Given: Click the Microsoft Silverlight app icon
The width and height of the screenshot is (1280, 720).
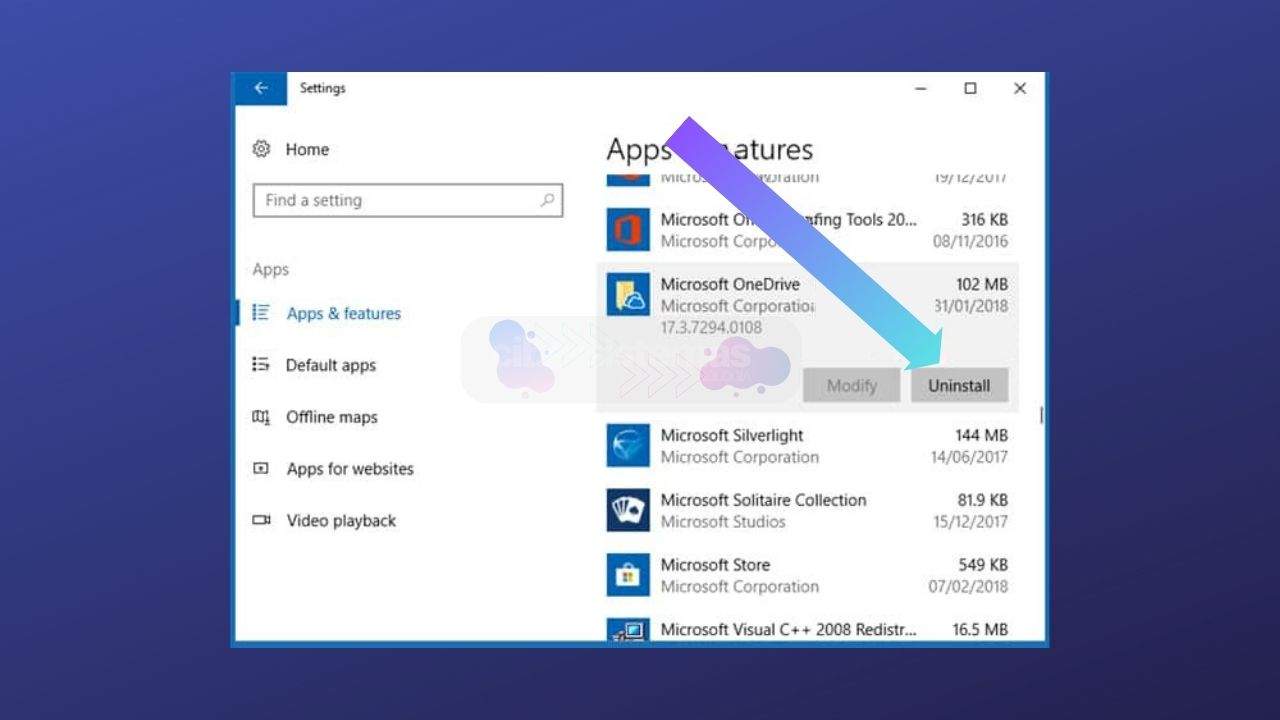Looking at the screenshot, I should pos(628,446).
